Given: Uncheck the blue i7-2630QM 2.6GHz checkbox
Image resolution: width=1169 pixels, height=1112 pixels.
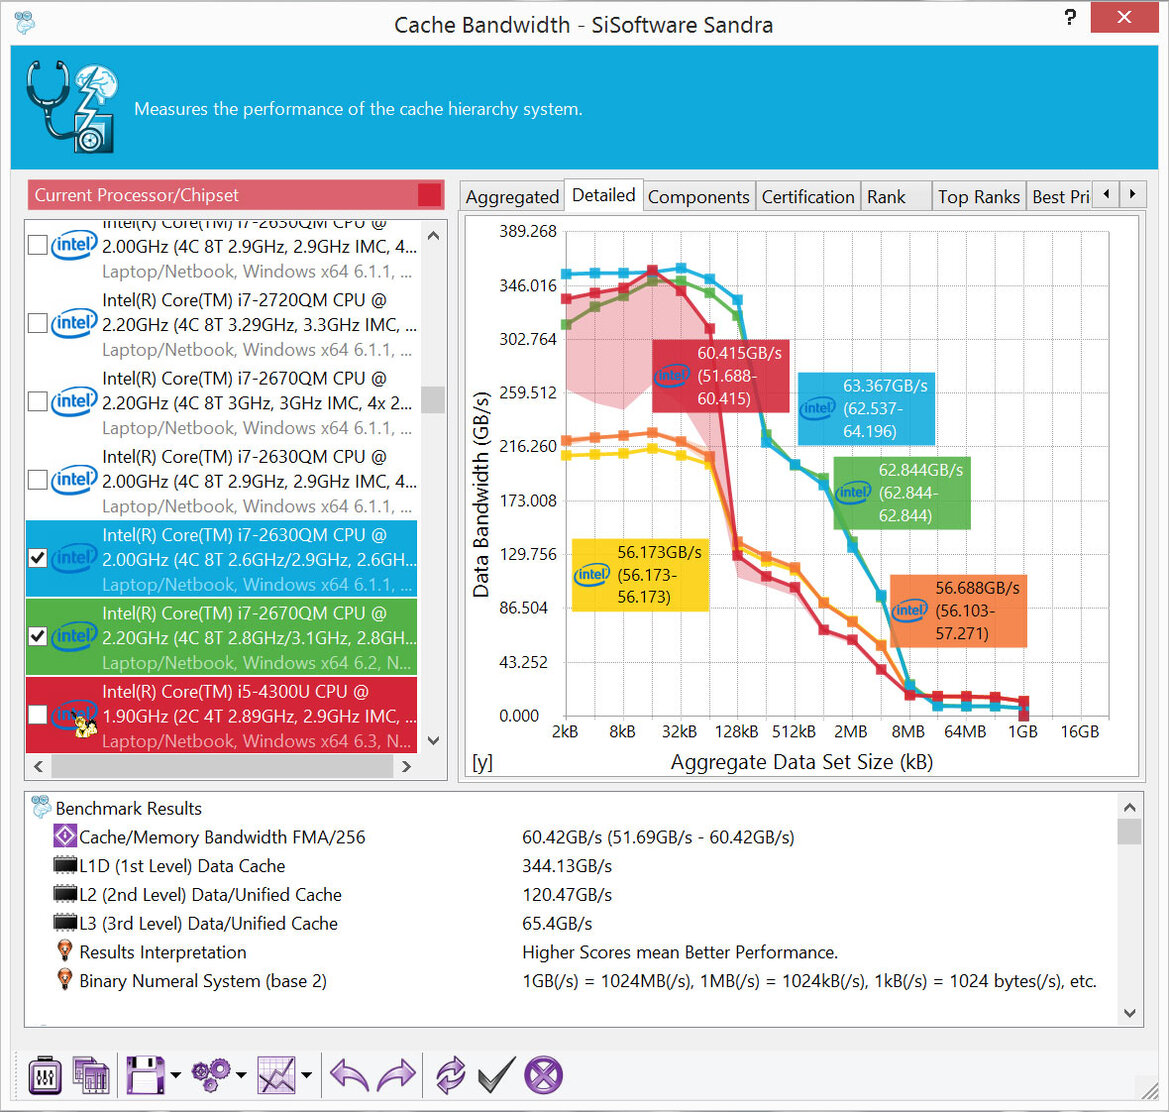Looking at the screenshot, I should pyautogui.click(x=37, y=558).
